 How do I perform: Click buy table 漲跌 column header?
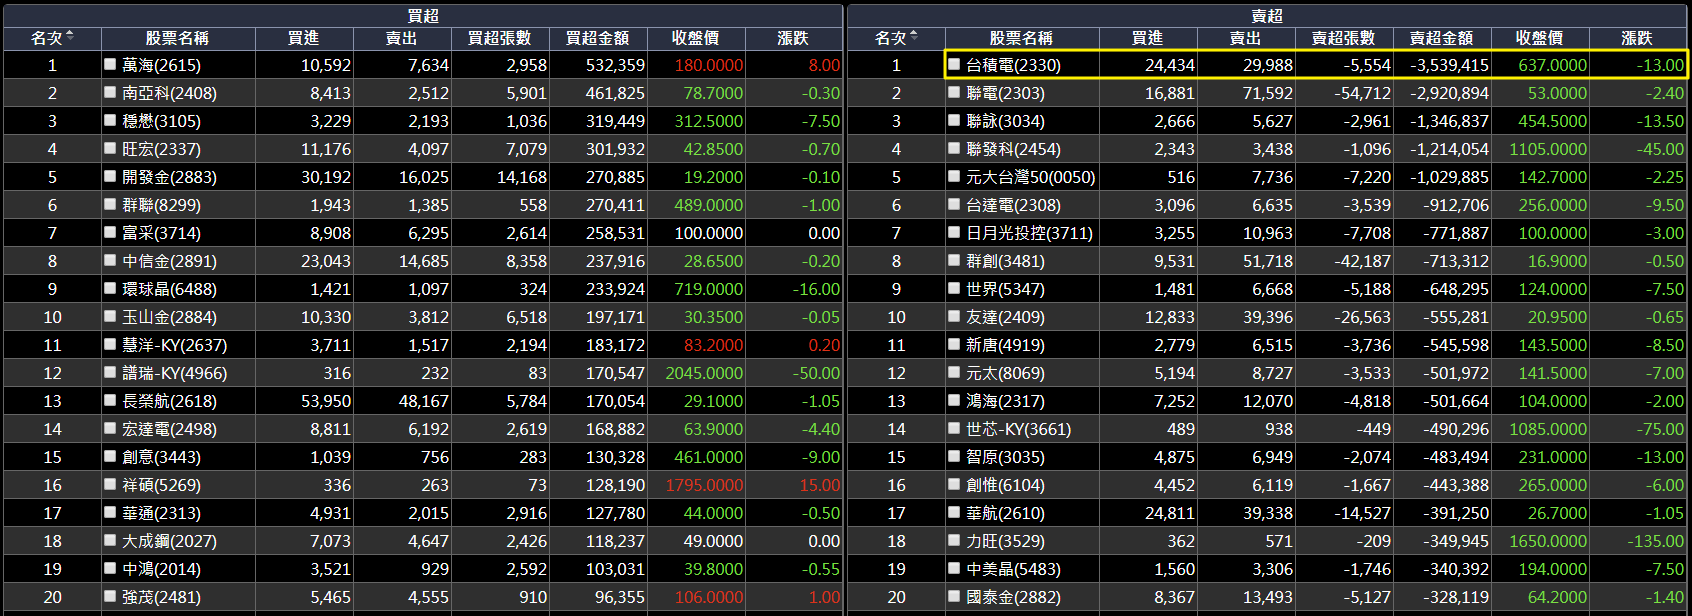click(x=794, y=38)
